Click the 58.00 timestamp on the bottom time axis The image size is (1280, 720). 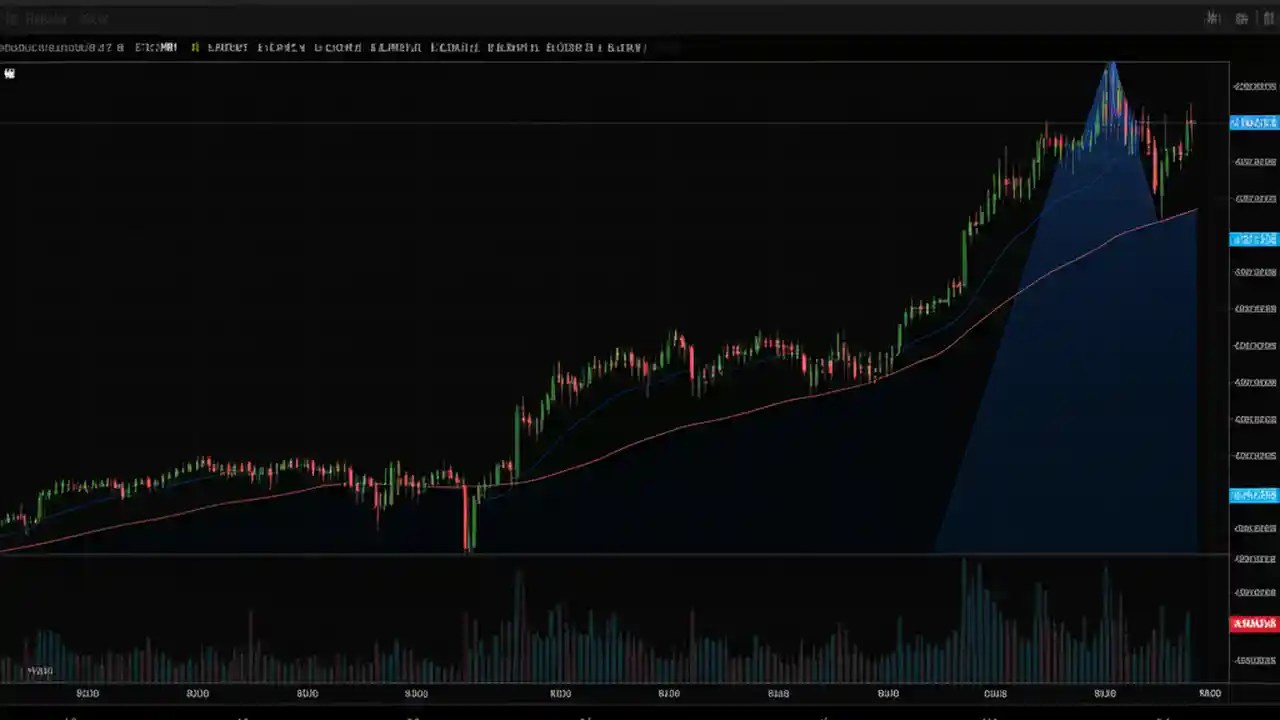[x=1210, y=692]
